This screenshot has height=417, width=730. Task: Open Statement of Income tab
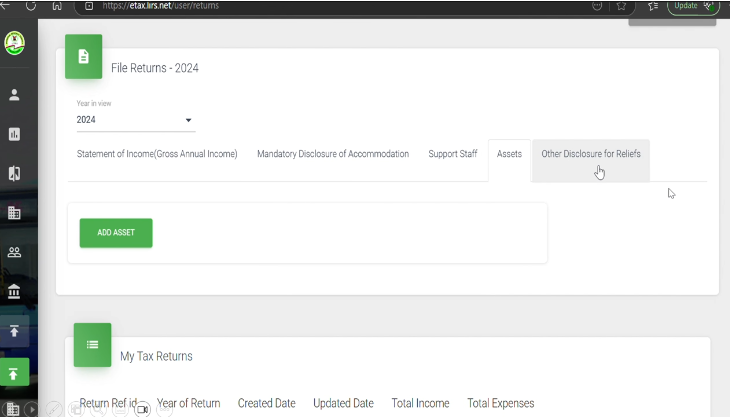[x=157, y=154]
